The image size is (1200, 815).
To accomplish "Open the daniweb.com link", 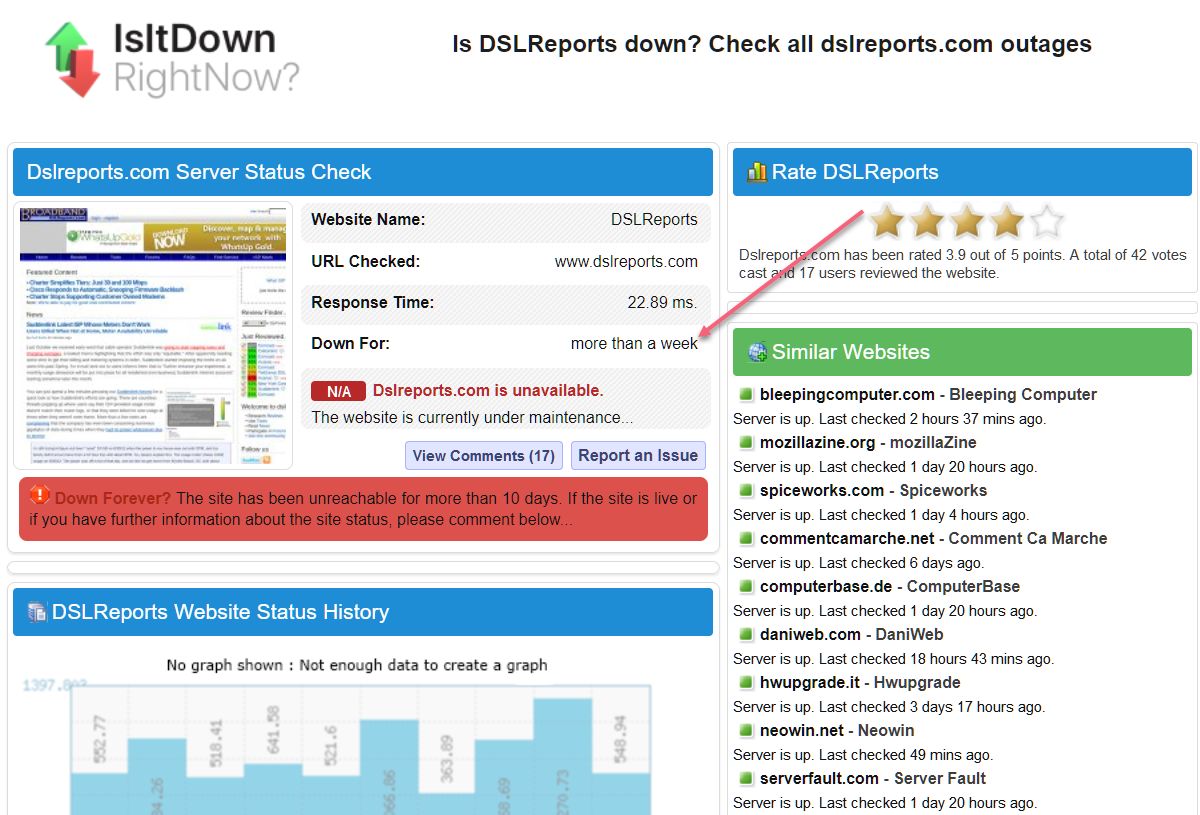I will click(x=810, y=634).
